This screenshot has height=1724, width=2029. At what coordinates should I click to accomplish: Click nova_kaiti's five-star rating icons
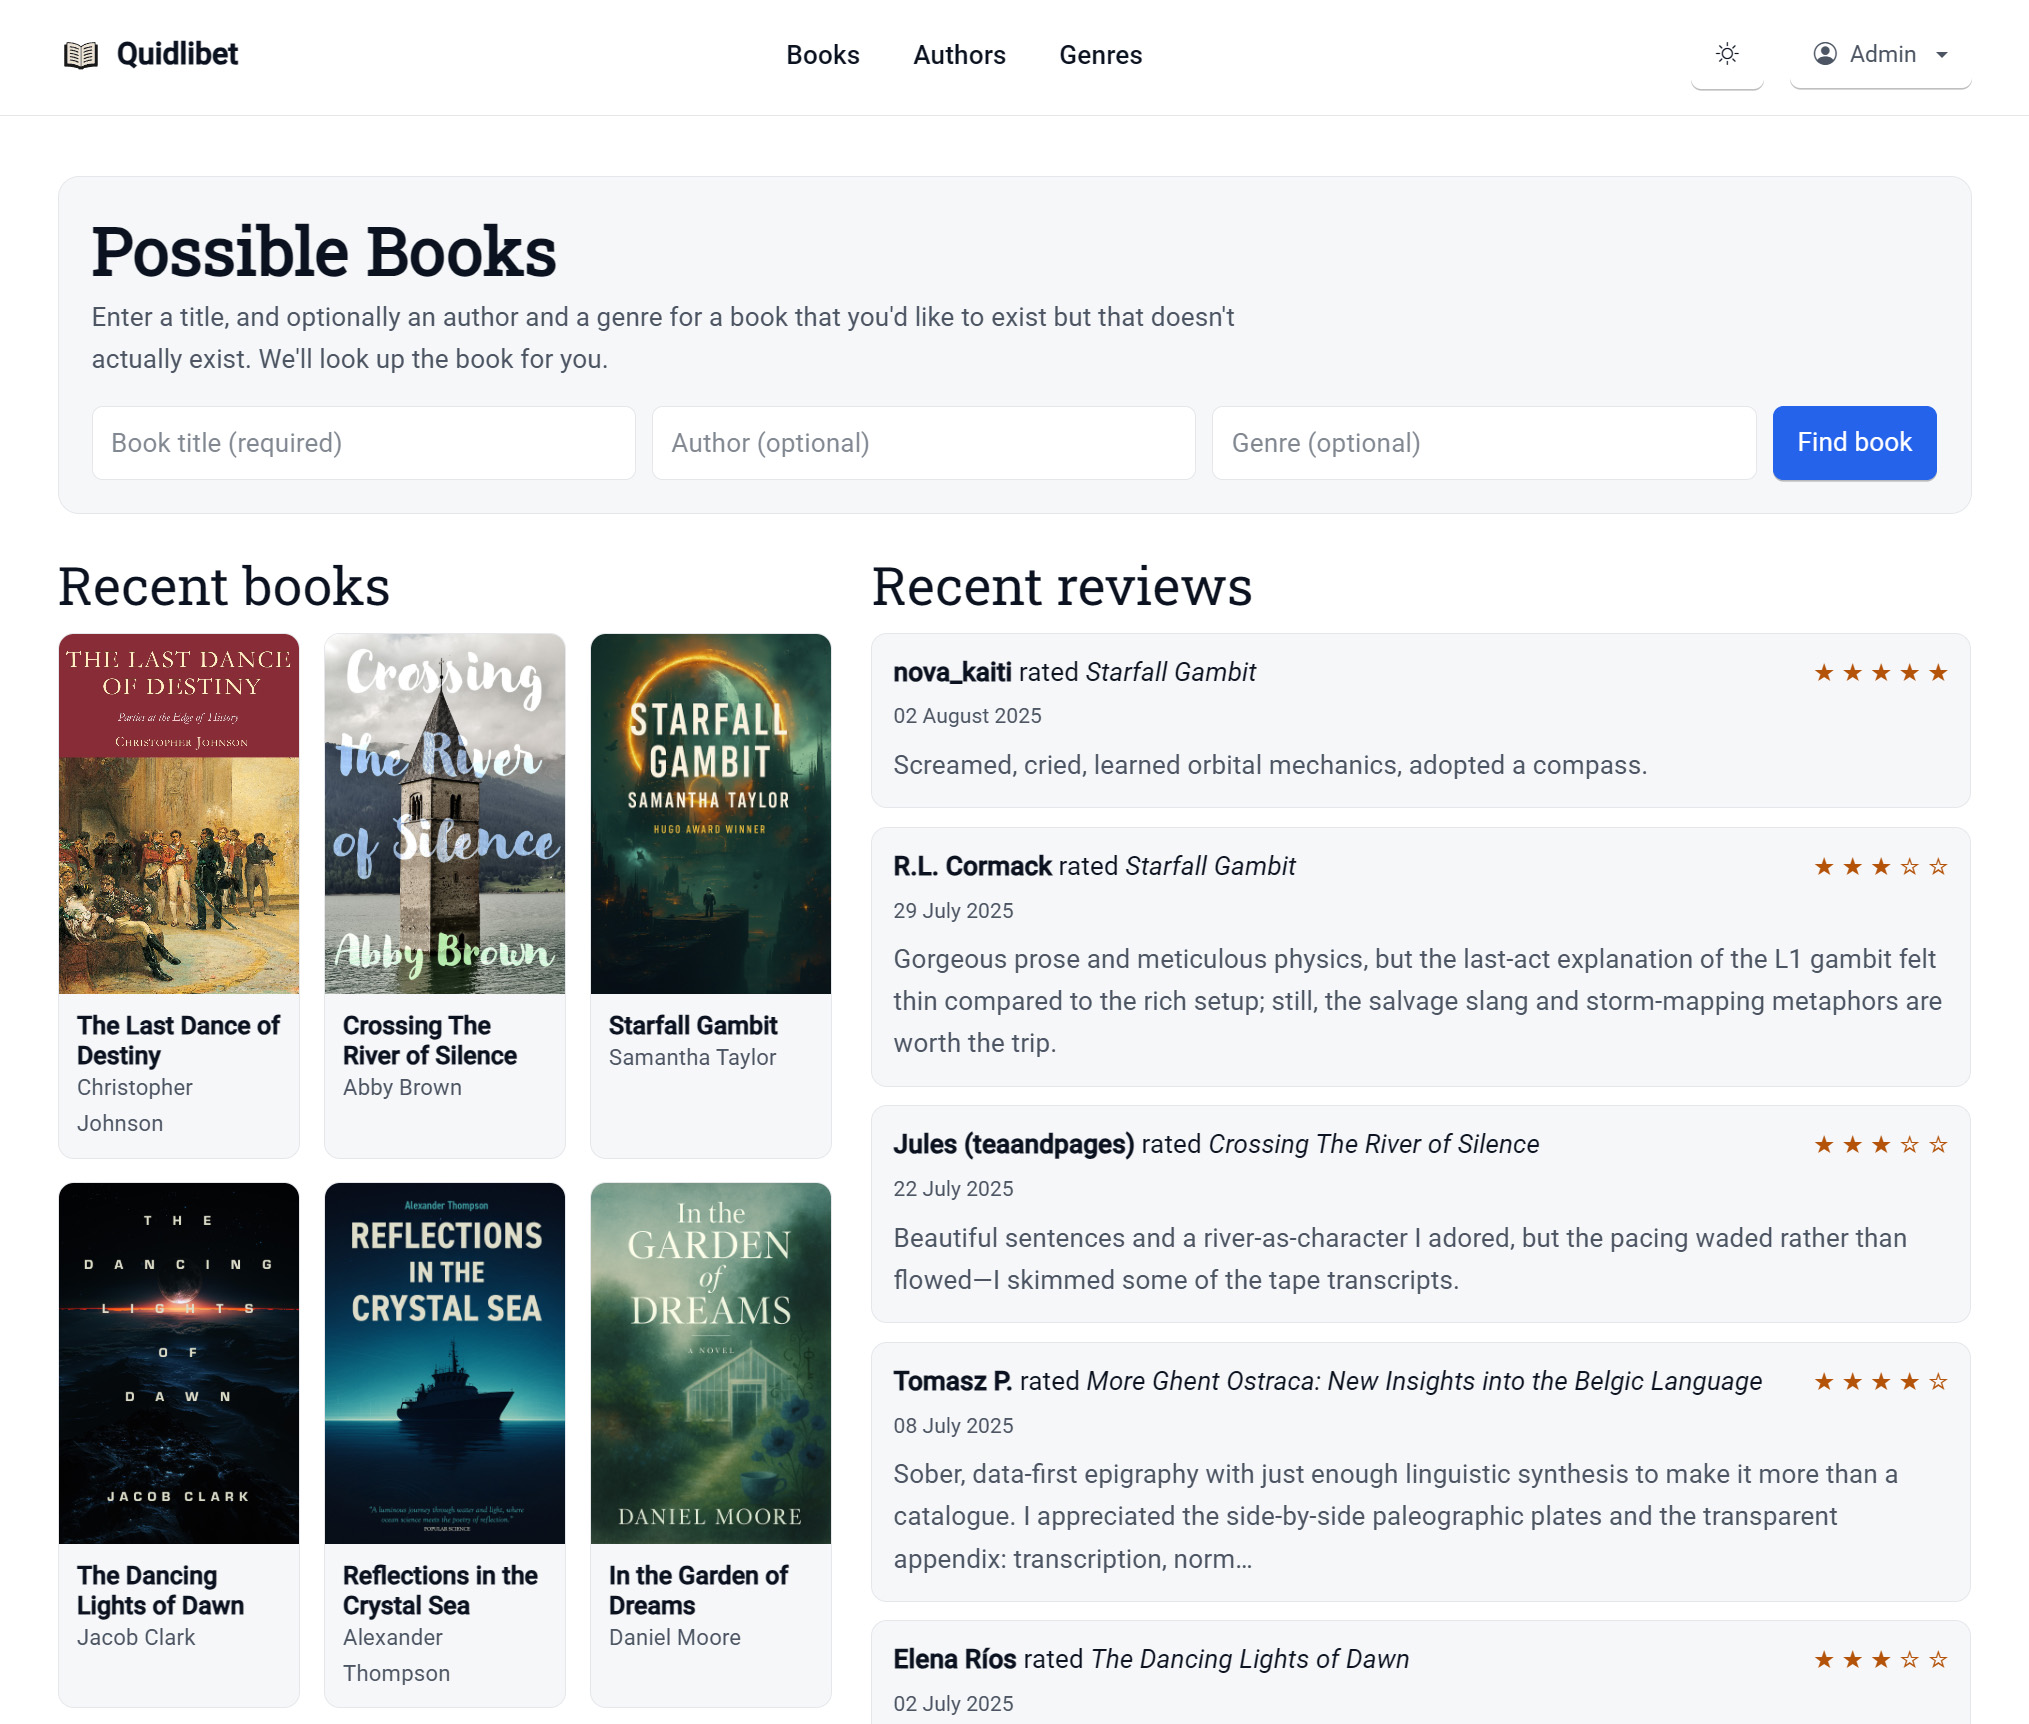[1880, 673]
